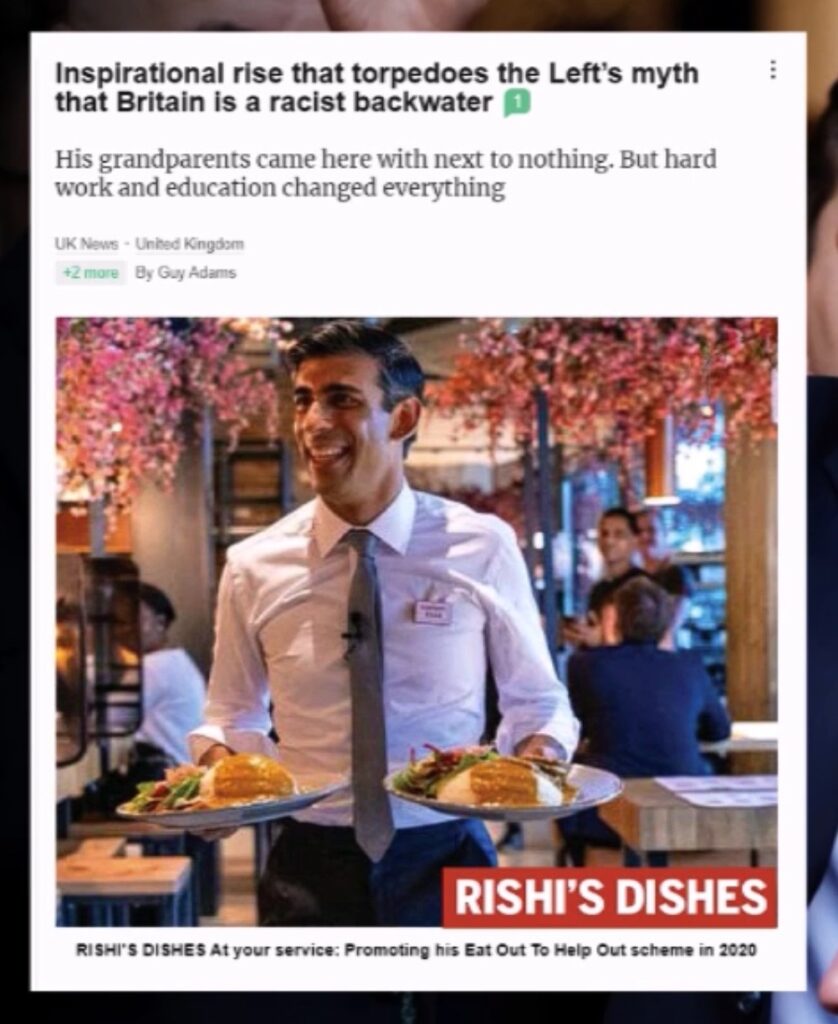The width and height of the screenshot is (838, 1024).
Task: Click headline line 'that Britain is a racist backwater'
Action: [x=274, y=103]
